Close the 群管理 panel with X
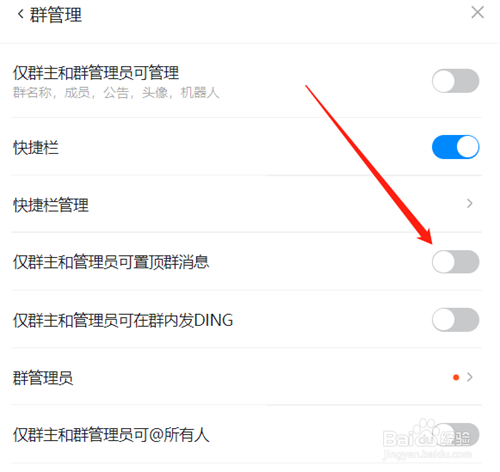 (477, 13)
